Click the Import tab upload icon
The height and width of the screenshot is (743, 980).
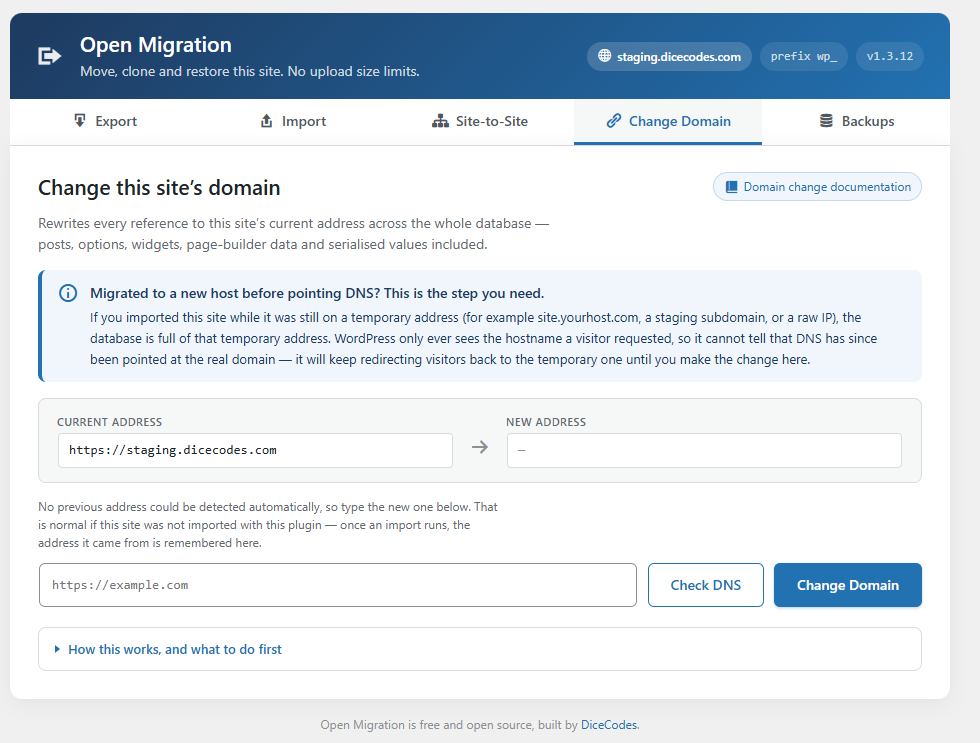pyautogui.click(x=266, y=121)
